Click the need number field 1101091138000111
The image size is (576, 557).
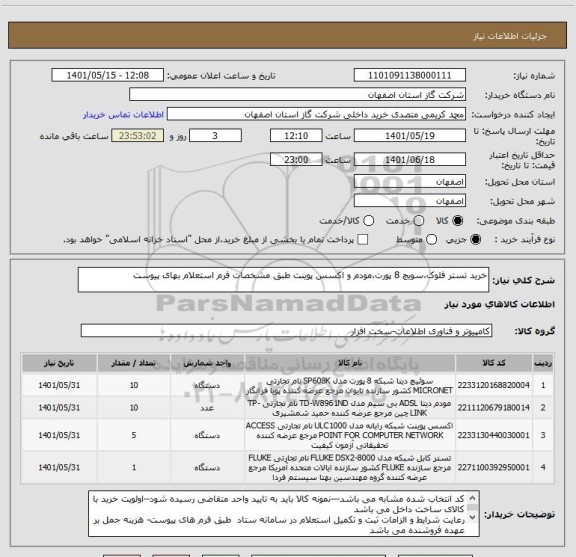410,75
